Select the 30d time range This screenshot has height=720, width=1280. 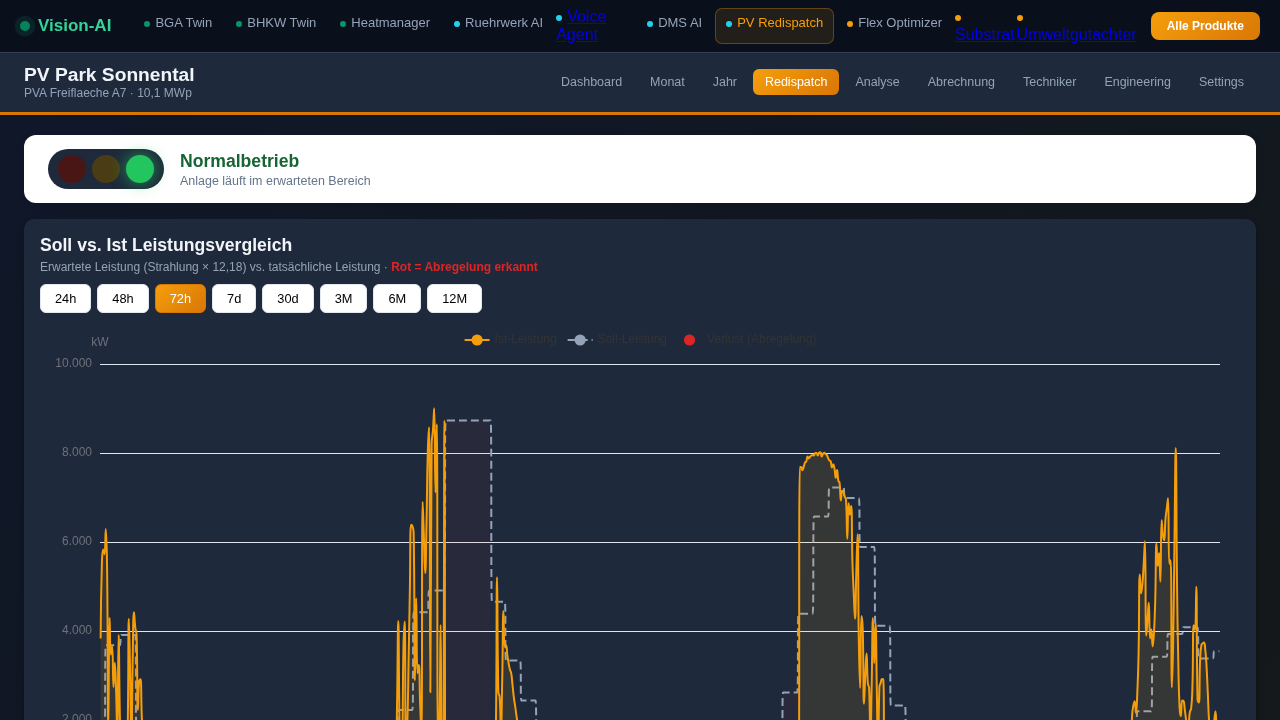point(288,299)
